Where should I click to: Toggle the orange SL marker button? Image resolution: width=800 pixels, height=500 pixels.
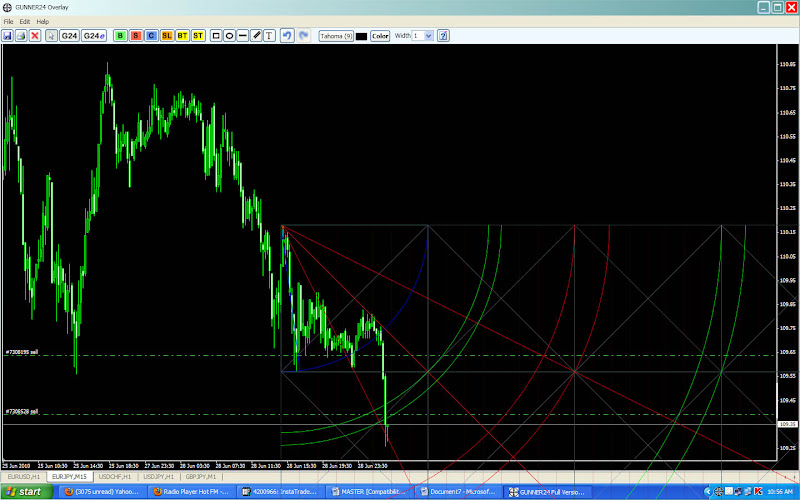click(167, 36)
